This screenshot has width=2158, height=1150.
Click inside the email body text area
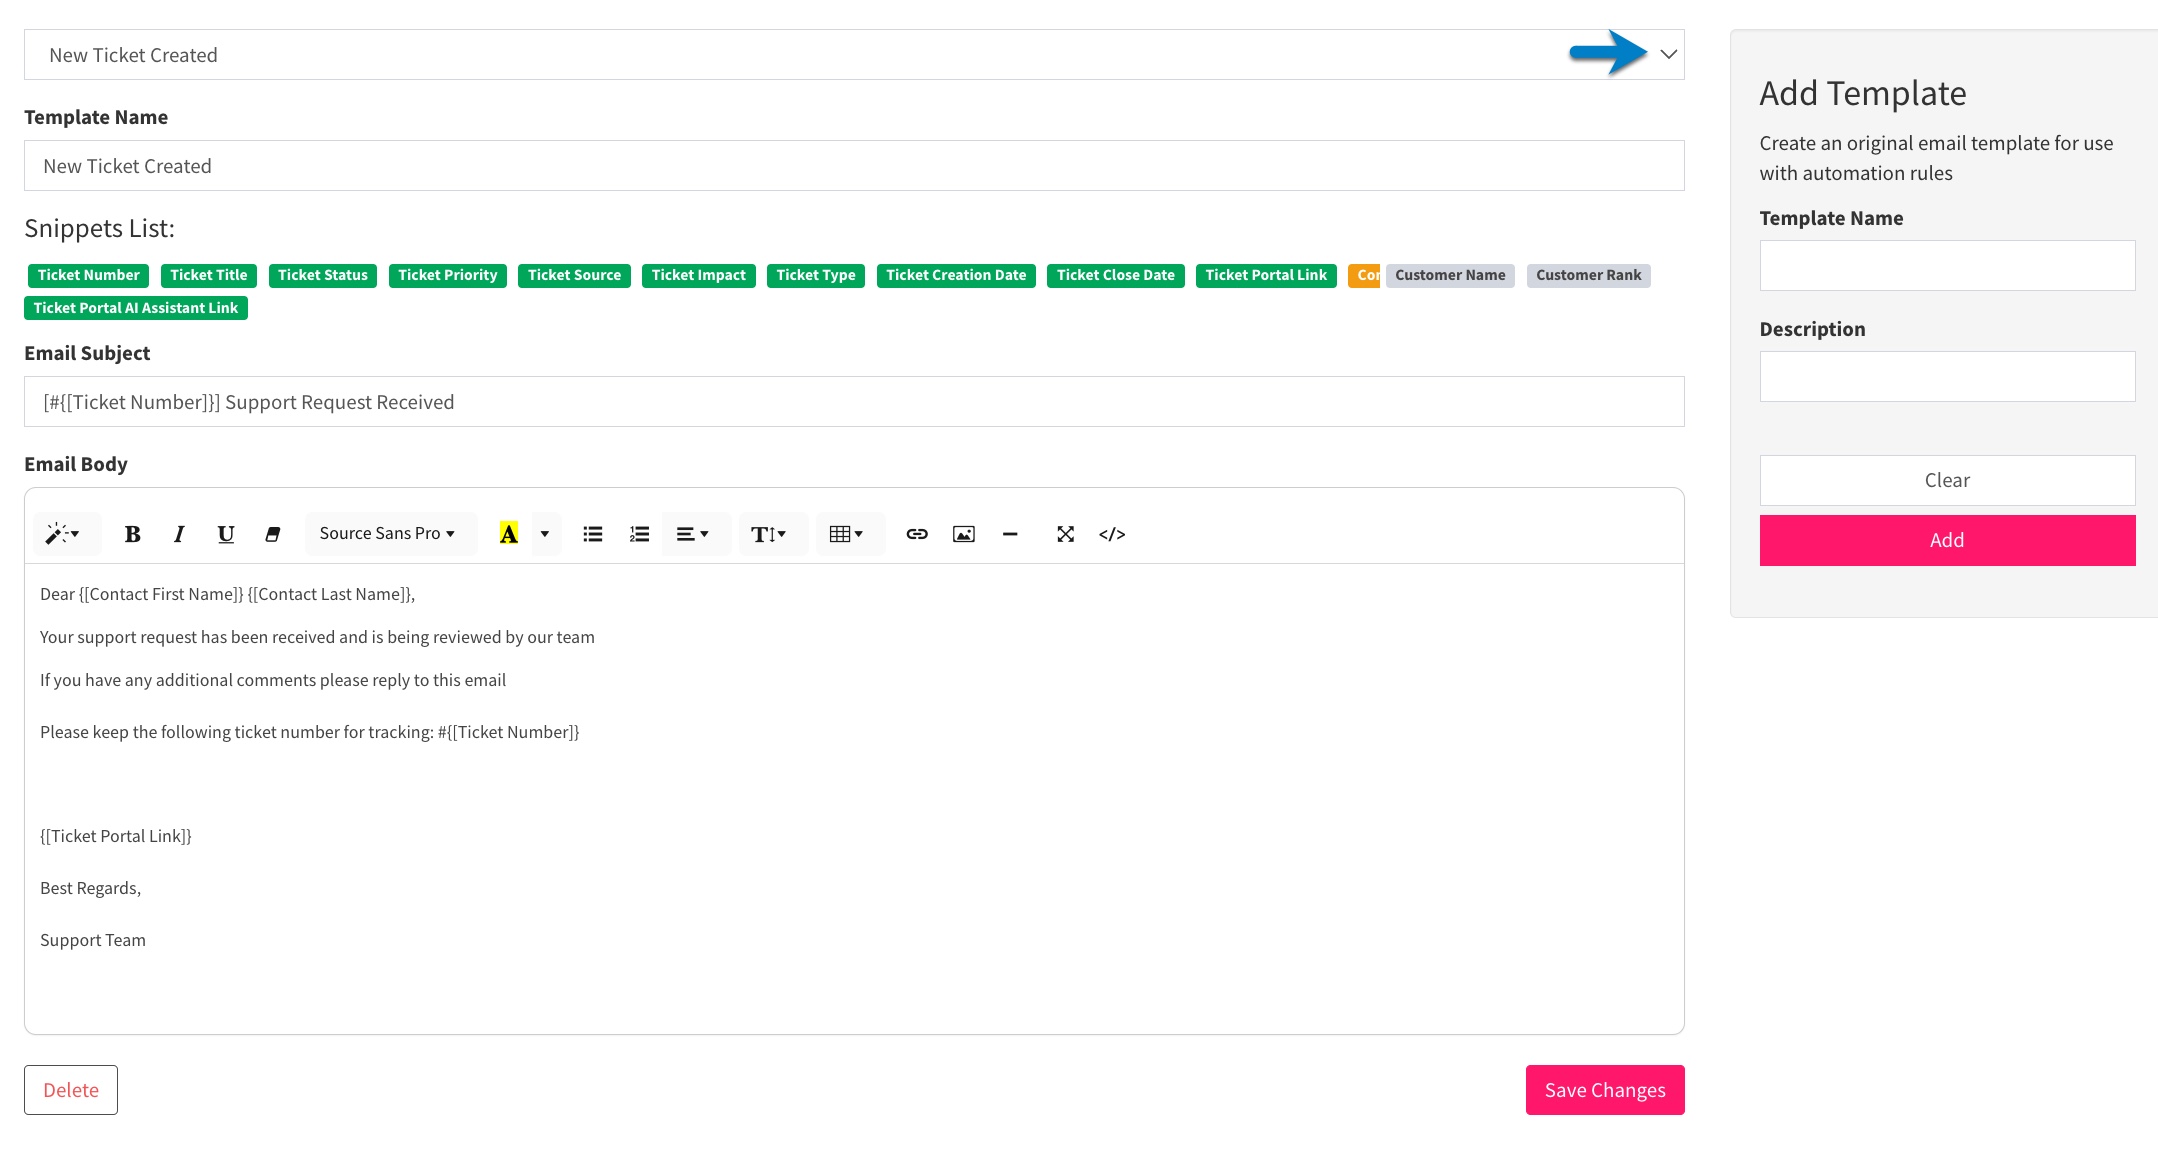(854, 798)
